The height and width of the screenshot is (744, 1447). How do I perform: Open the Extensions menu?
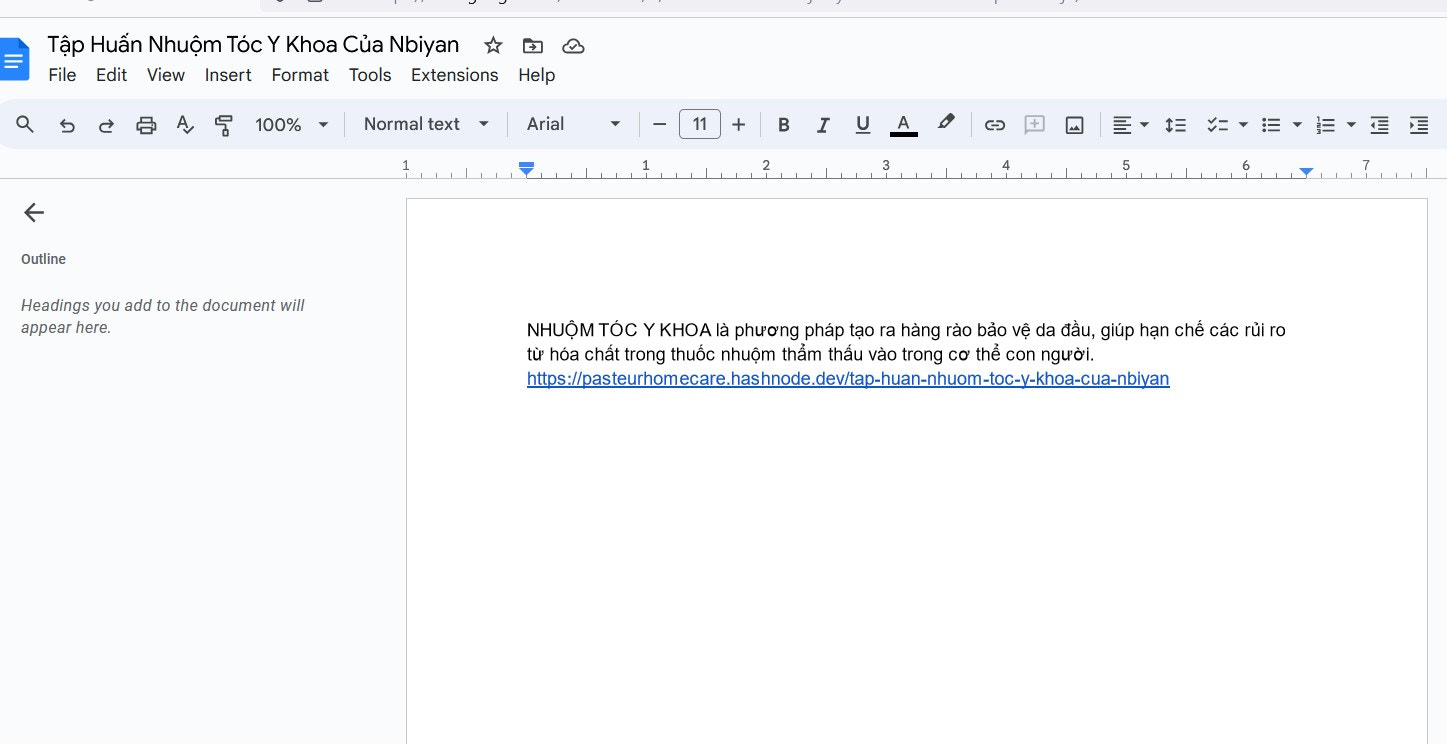point(454,75)
